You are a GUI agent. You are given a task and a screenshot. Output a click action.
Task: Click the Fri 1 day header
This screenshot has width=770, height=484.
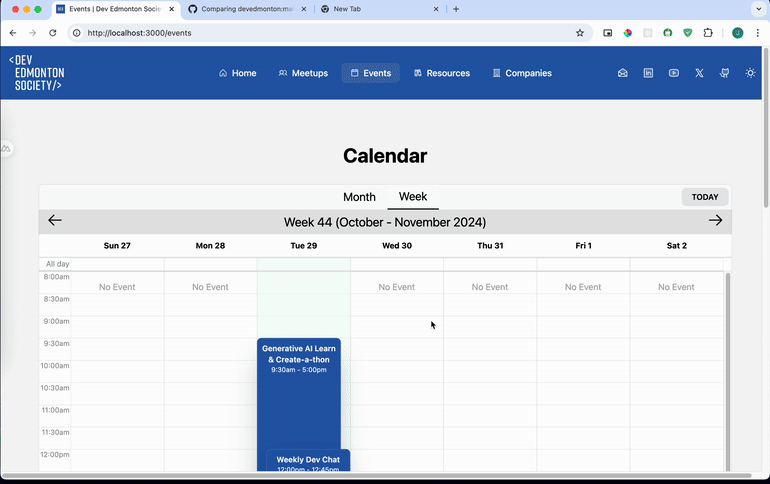pyautogui.click(x=583, y=245)
